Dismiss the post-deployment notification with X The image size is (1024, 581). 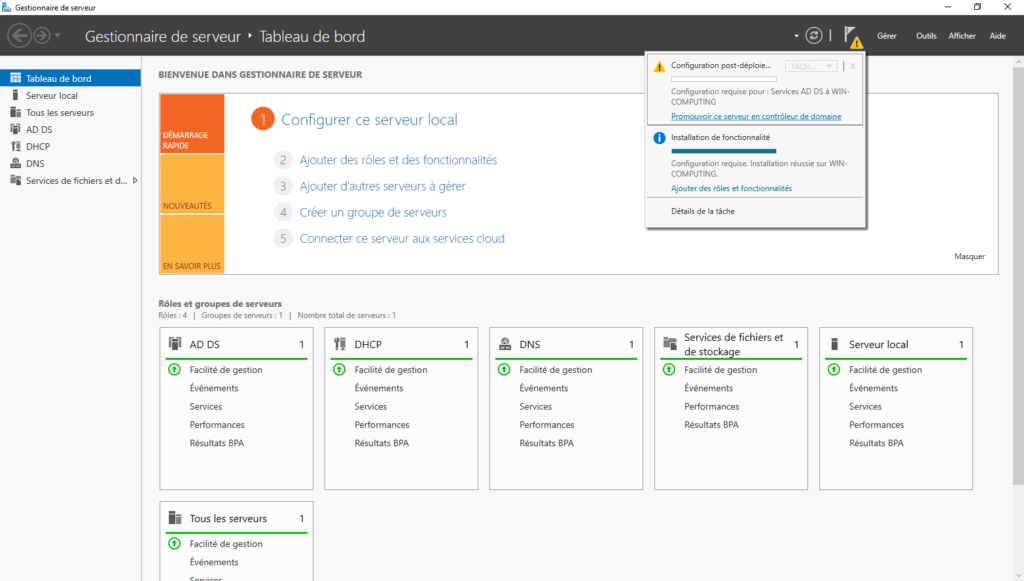[x=853, y=66]
